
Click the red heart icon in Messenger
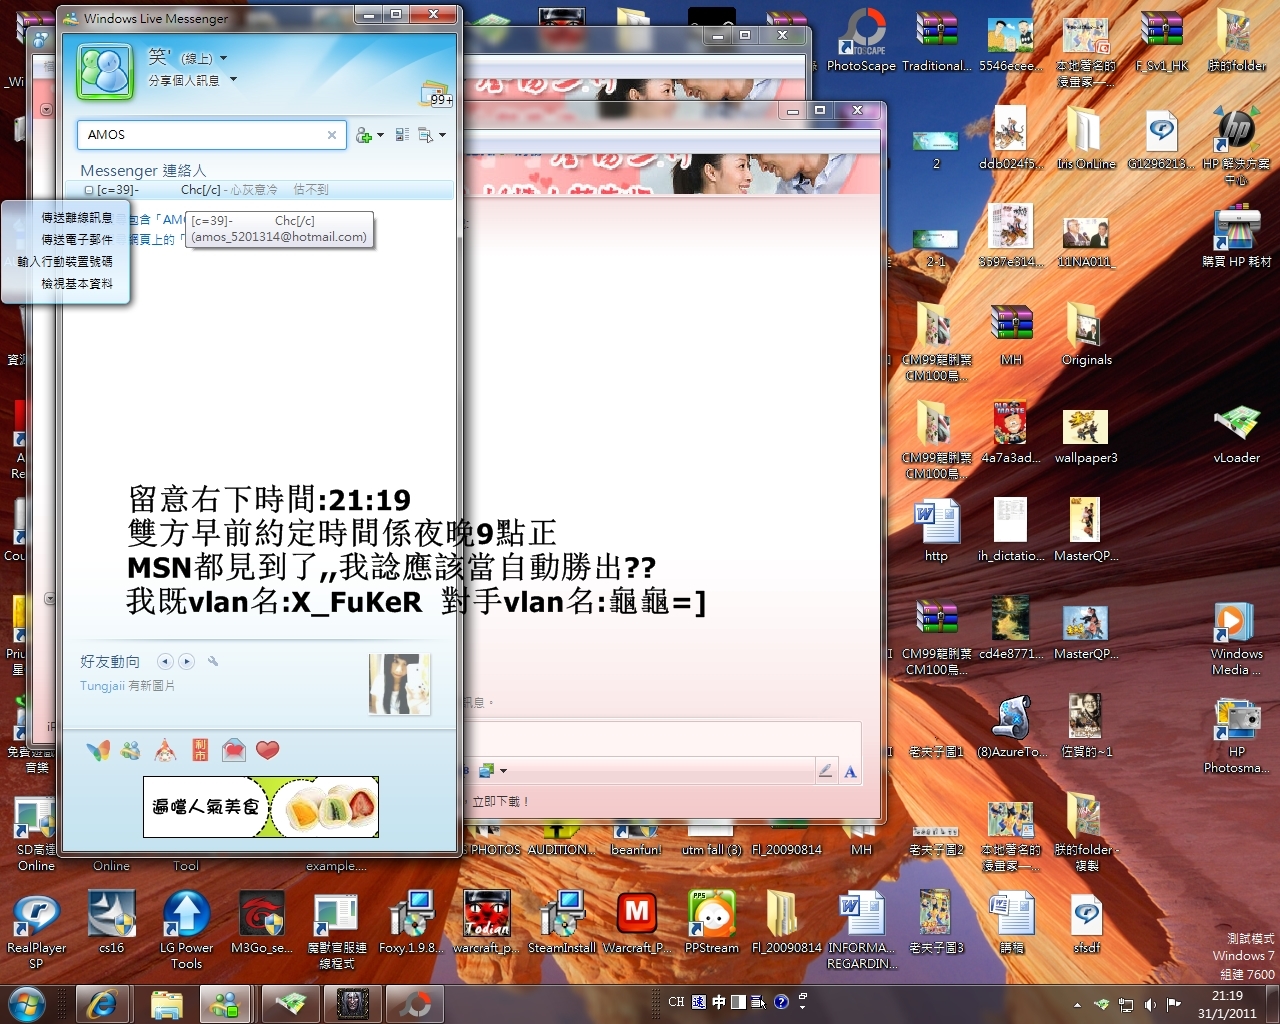(x=267, y=750)
